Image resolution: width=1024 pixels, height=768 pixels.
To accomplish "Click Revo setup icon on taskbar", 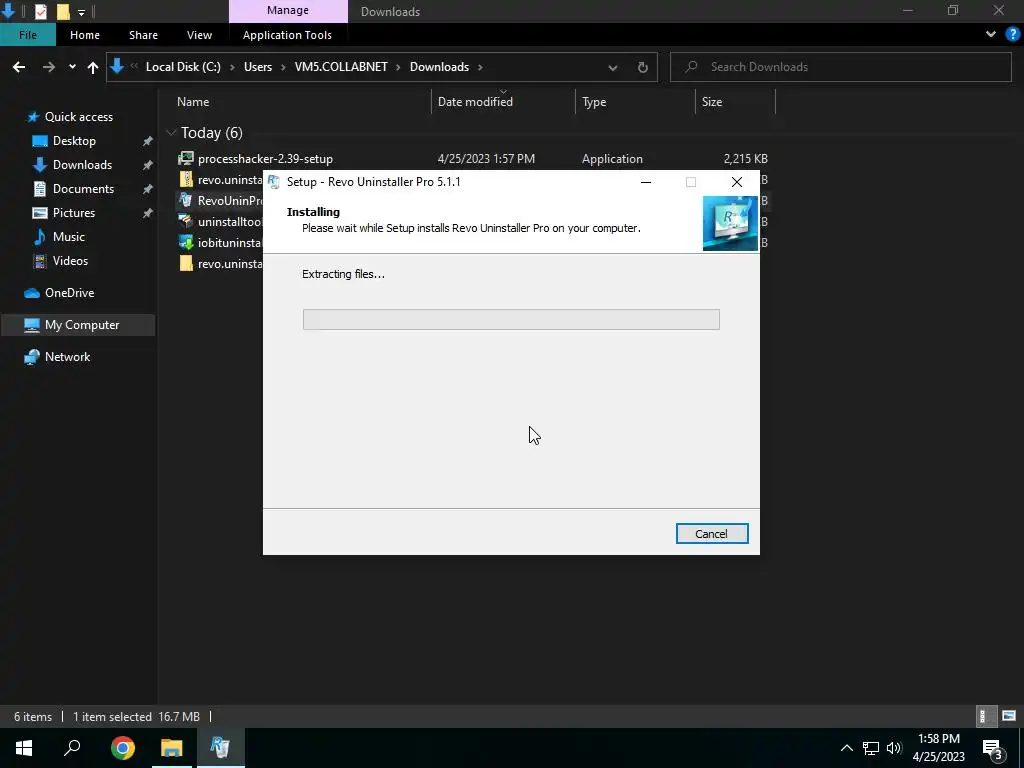I will (220, 748).
